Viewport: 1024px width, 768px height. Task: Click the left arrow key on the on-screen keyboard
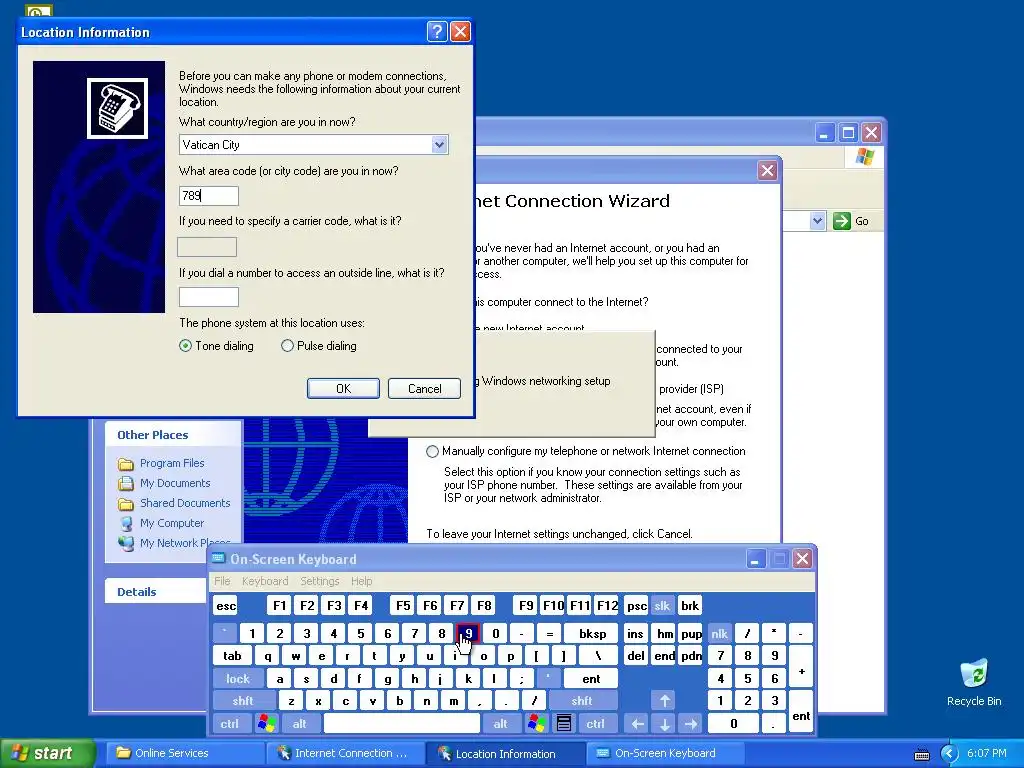click(637, 724)
